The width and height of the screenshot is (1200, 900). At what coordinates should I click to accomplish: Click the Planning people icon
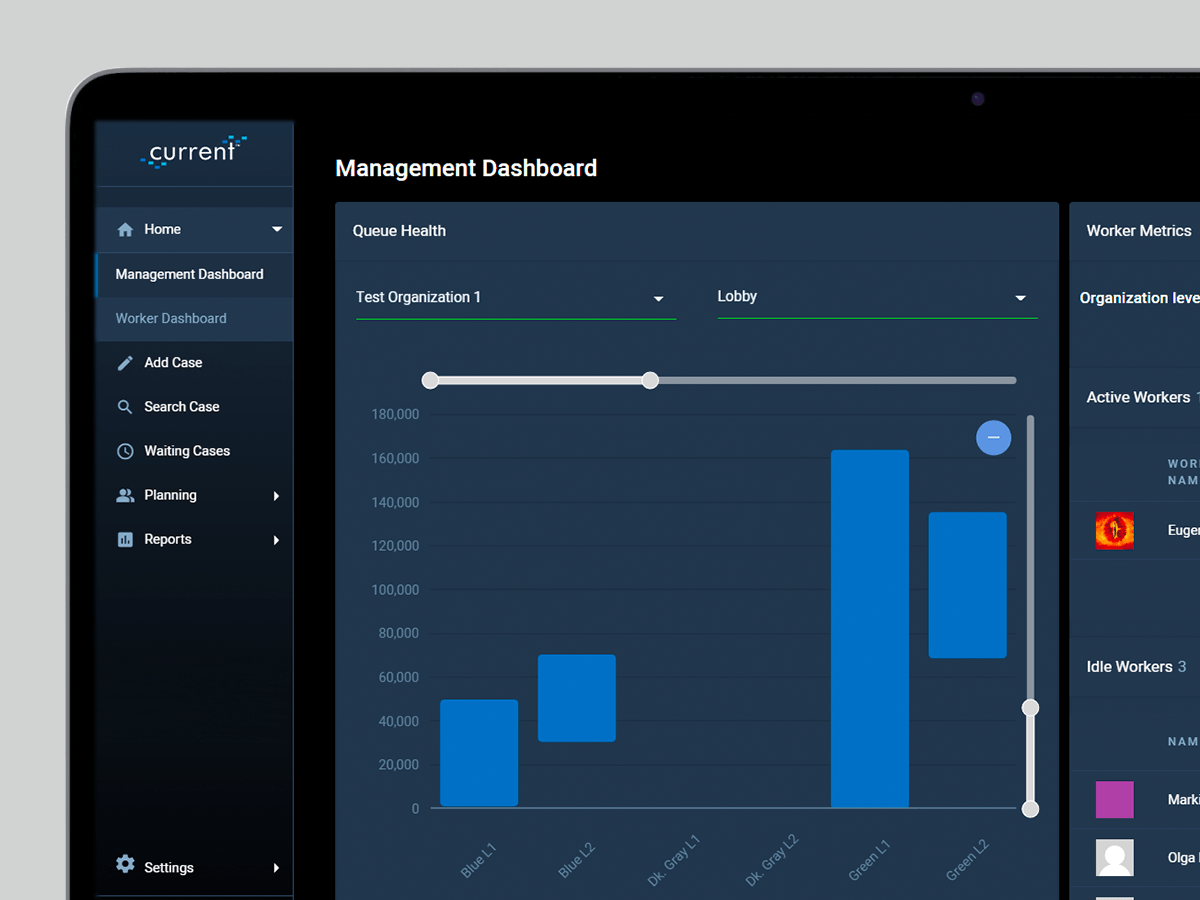(x=125, y=495)
